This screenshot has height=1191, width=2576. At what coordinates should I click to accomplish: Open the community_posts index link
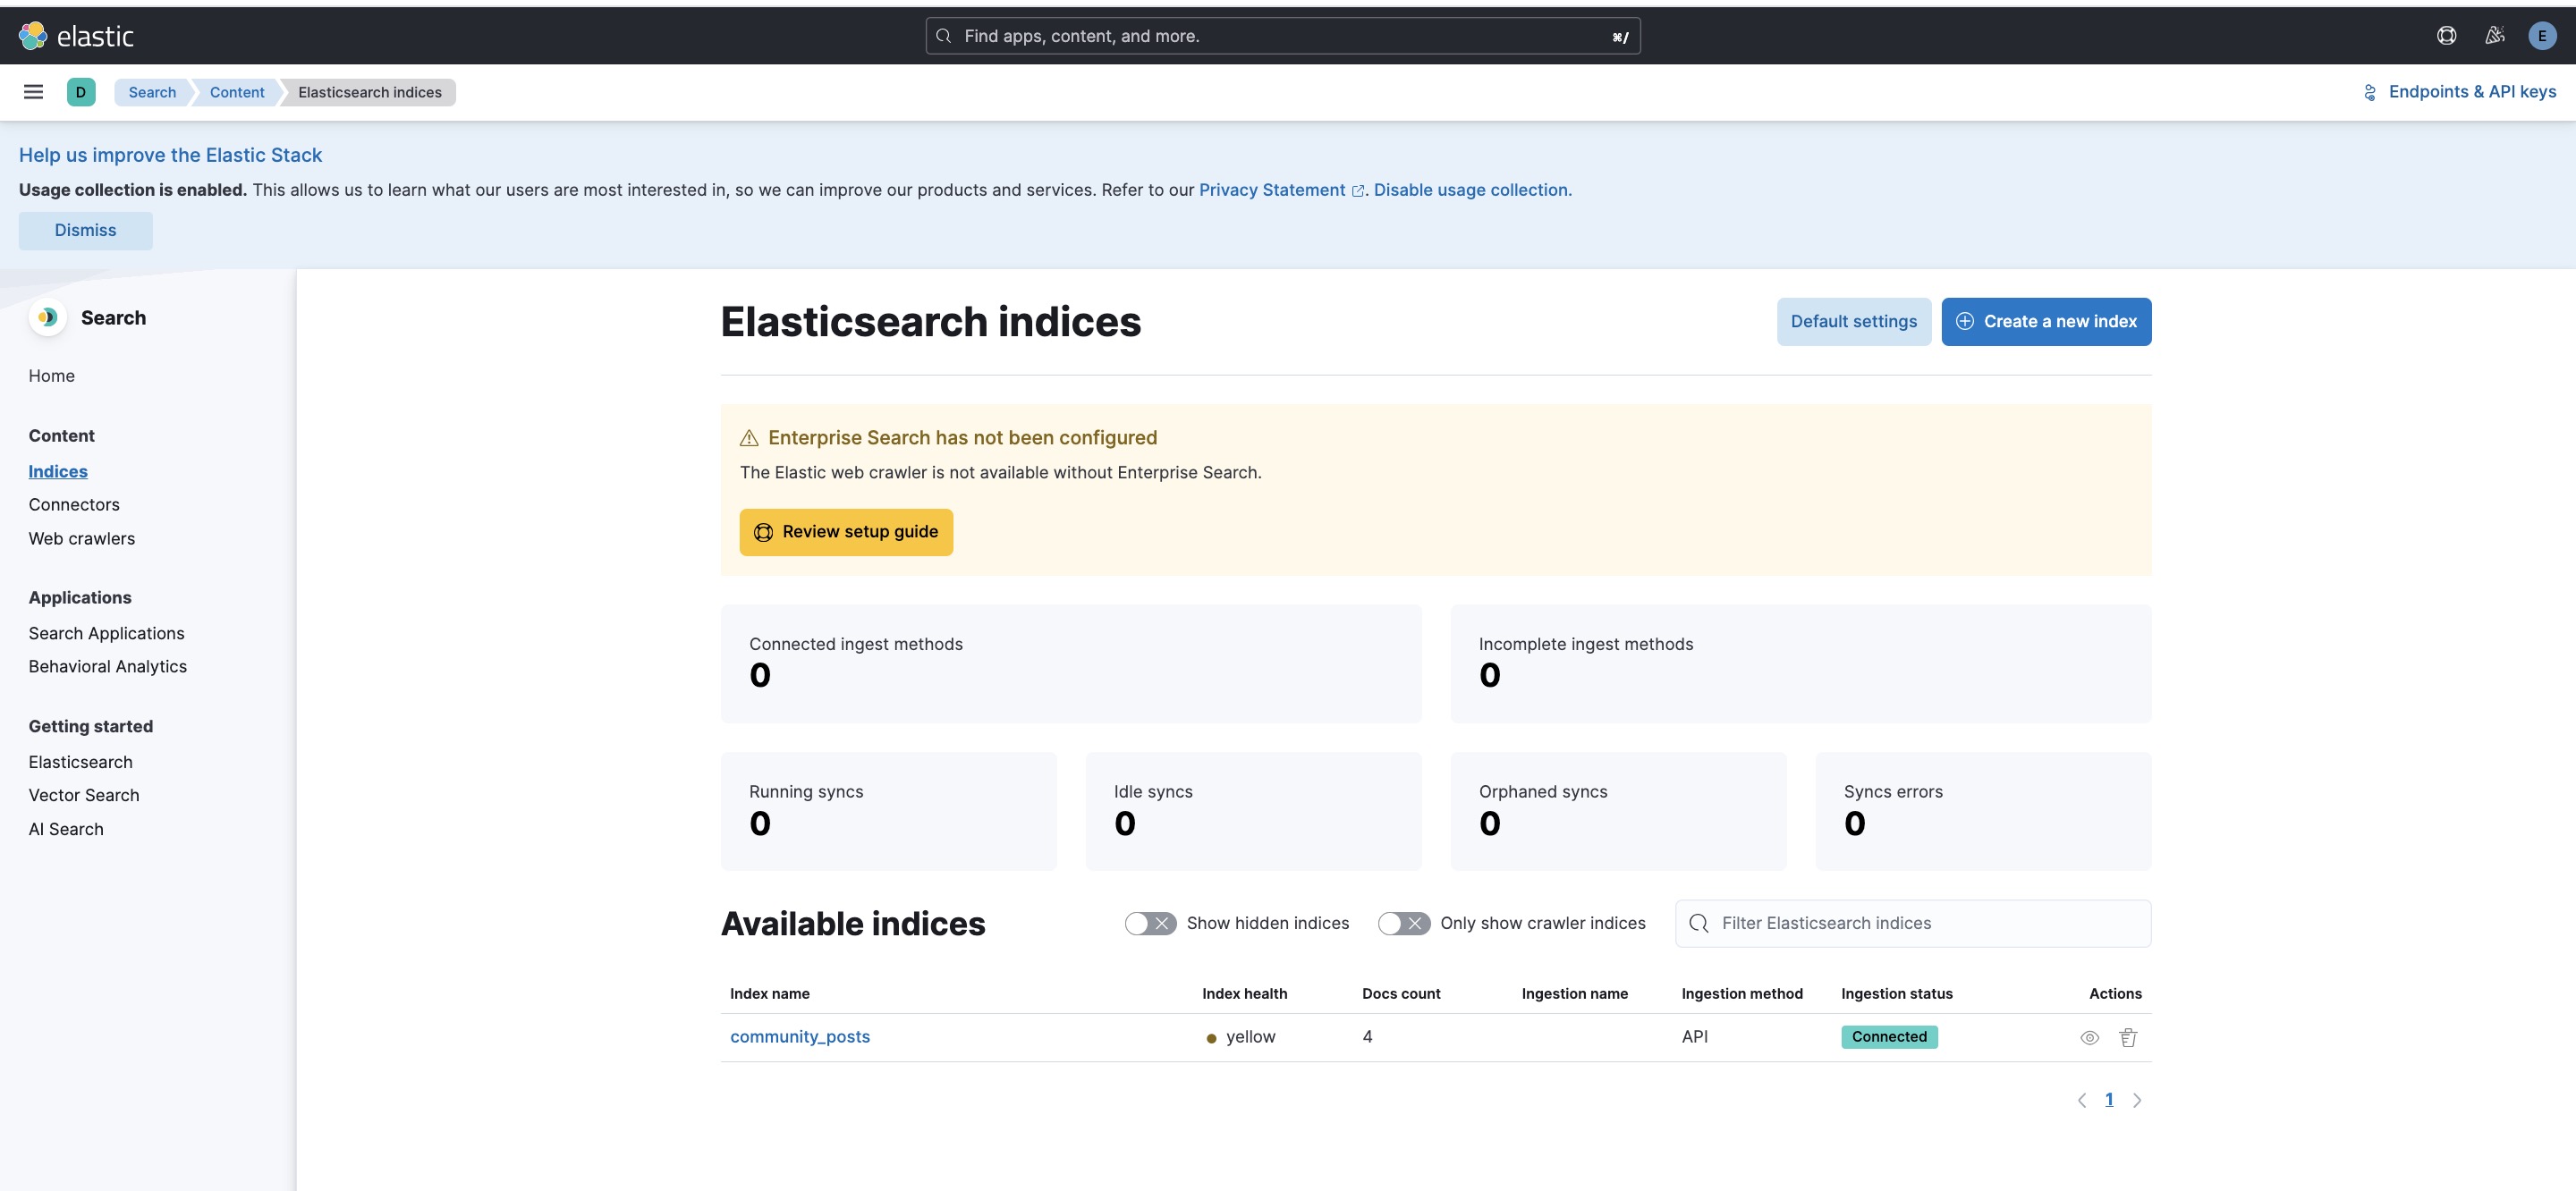click(800, 1037)
